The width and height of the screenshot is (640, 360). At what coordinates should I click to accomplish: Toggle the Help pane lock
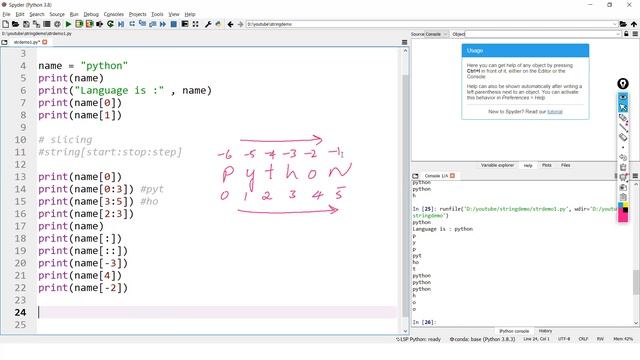[x=626, y=34]
